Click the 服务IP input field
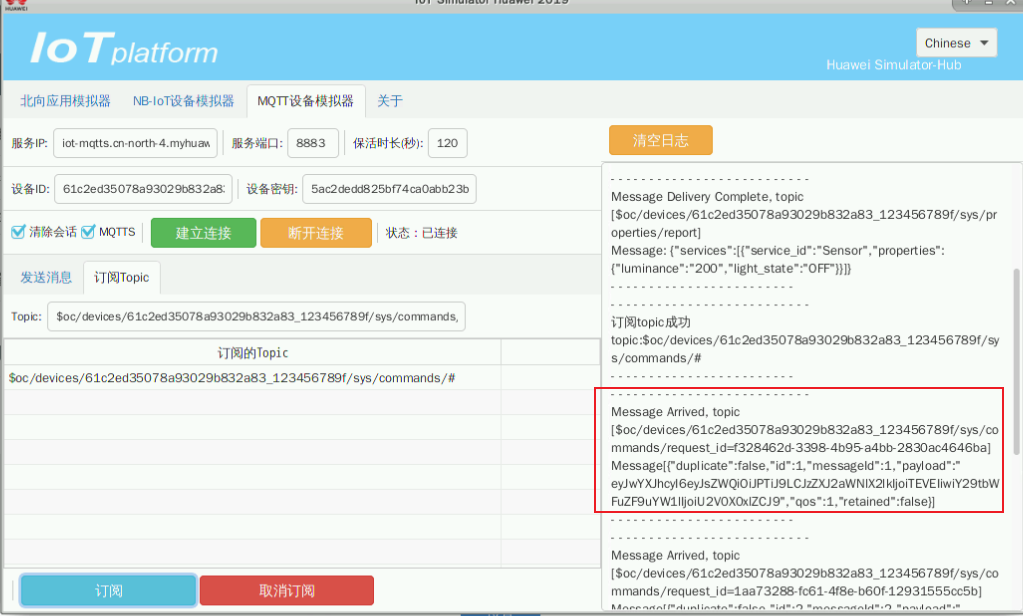 pos(135,143)
